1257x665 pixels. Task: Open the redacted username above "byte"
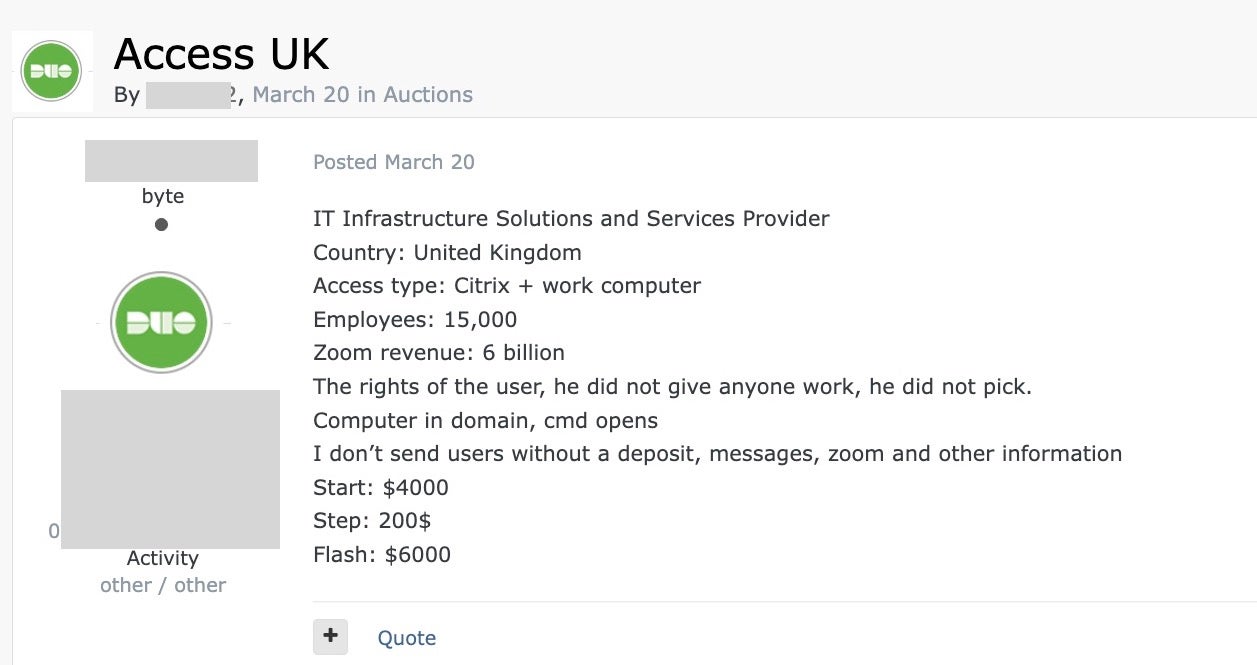click(171, 161)
